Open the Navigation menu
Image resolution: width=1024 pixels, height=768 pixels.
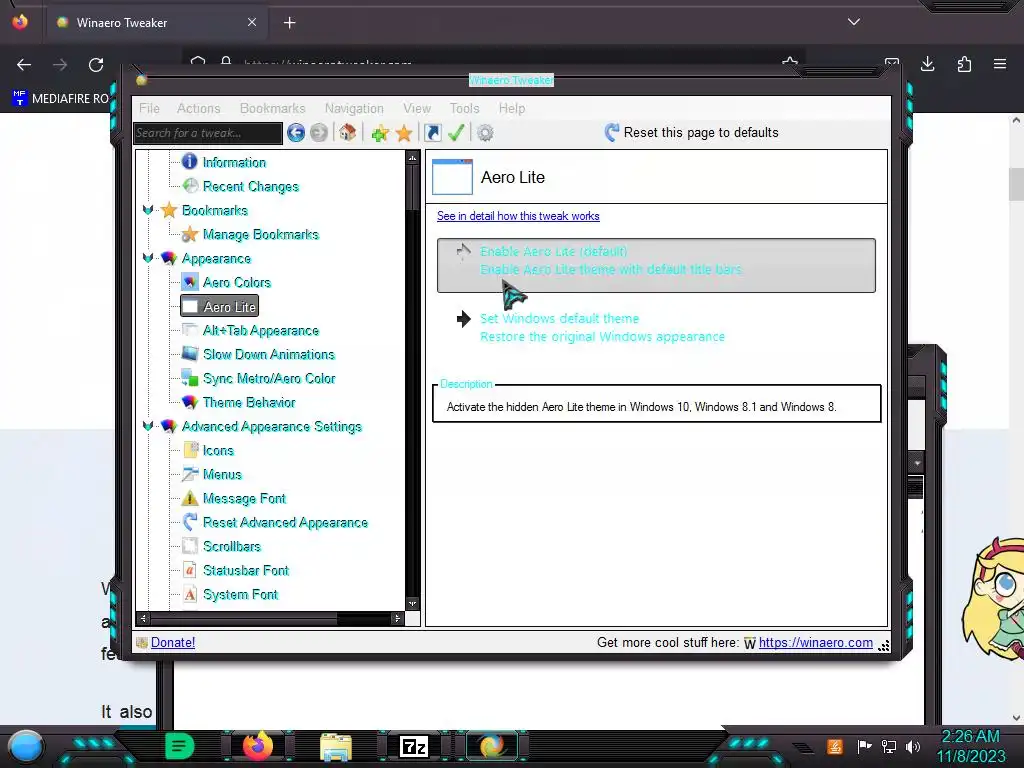[x=354, y=108]
